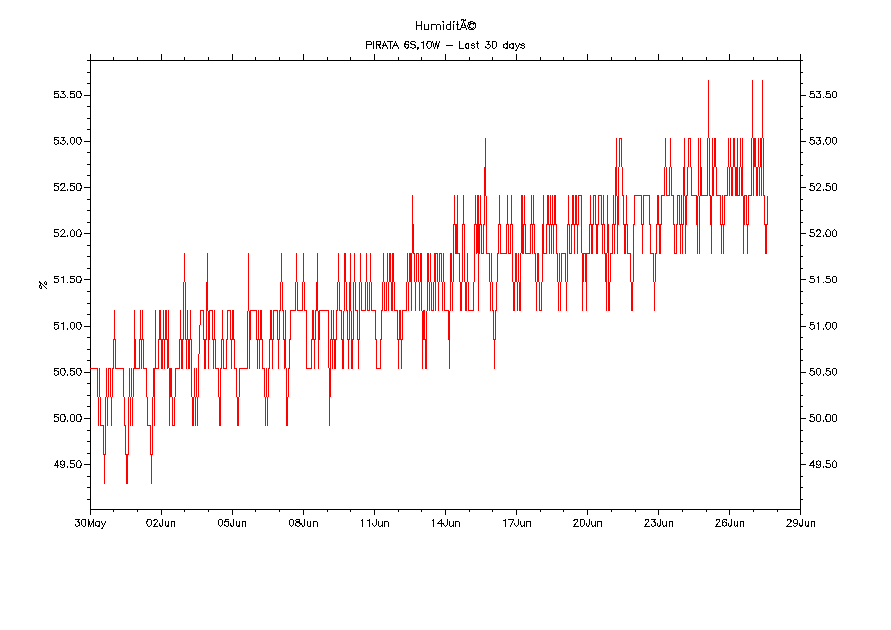This screenshot has width=891, height=630.
Task: Select the 02Jun date tick label
Action: [161, 522]
